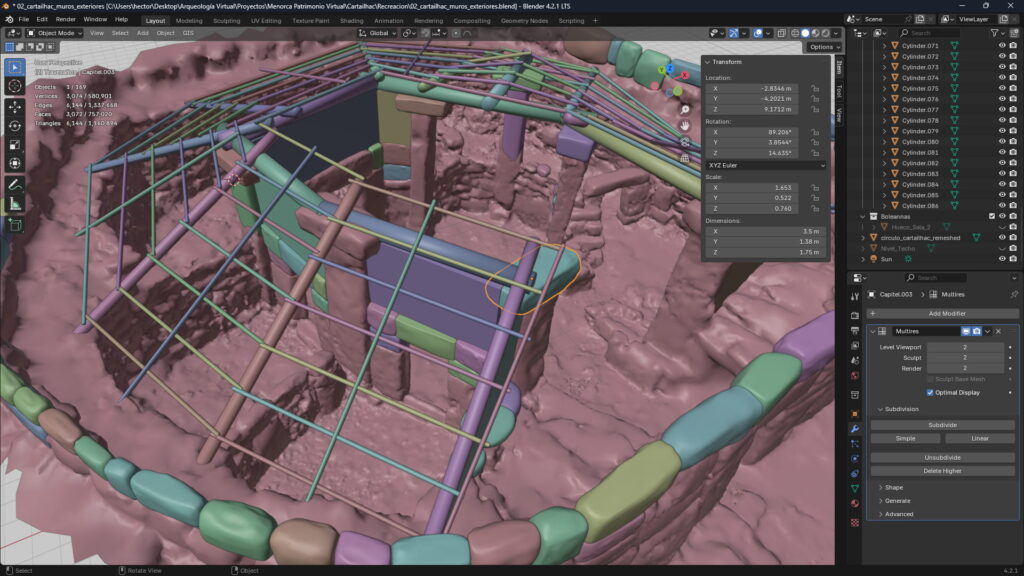Viewport: 1024px width, 576px height.
Task: Open the Object Data properties tab
Action: (855, 488)
